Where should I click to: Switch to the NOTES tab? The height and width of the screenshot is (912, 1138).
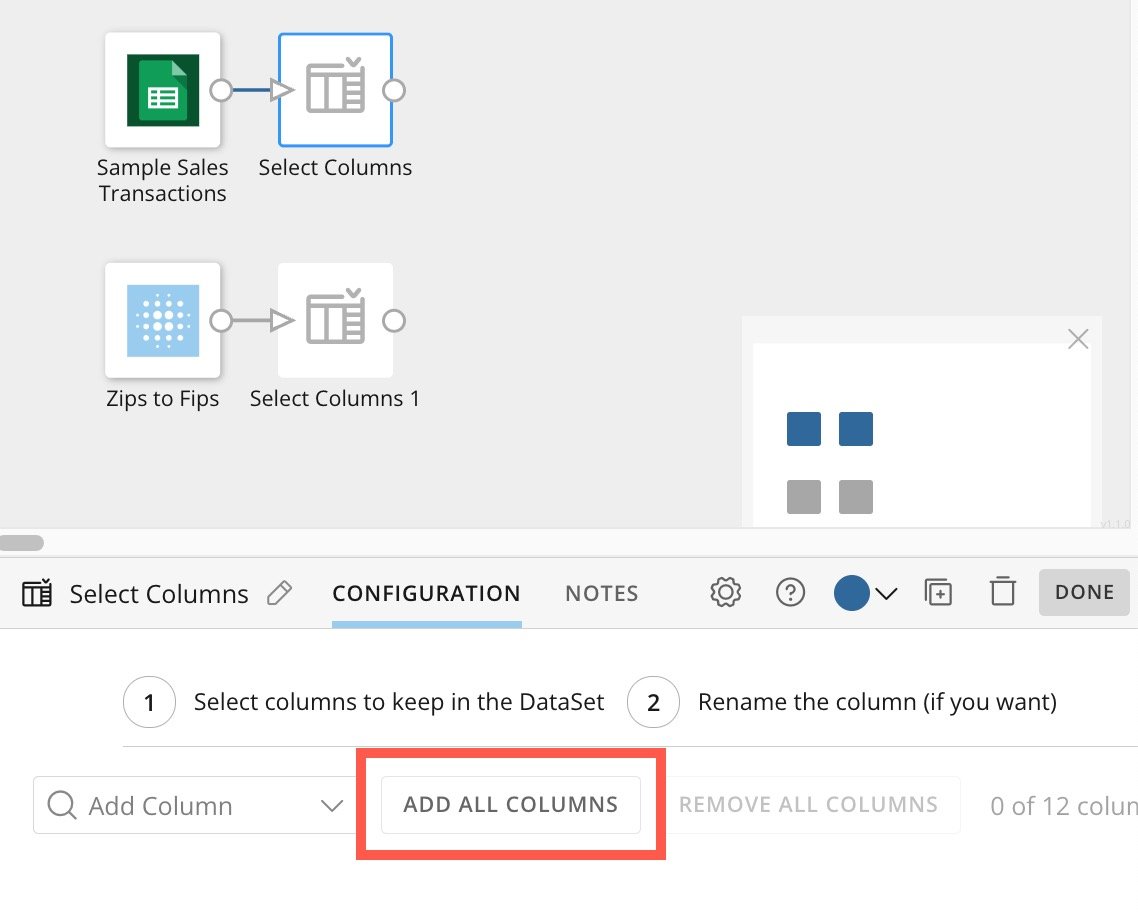tap(602, 593)
